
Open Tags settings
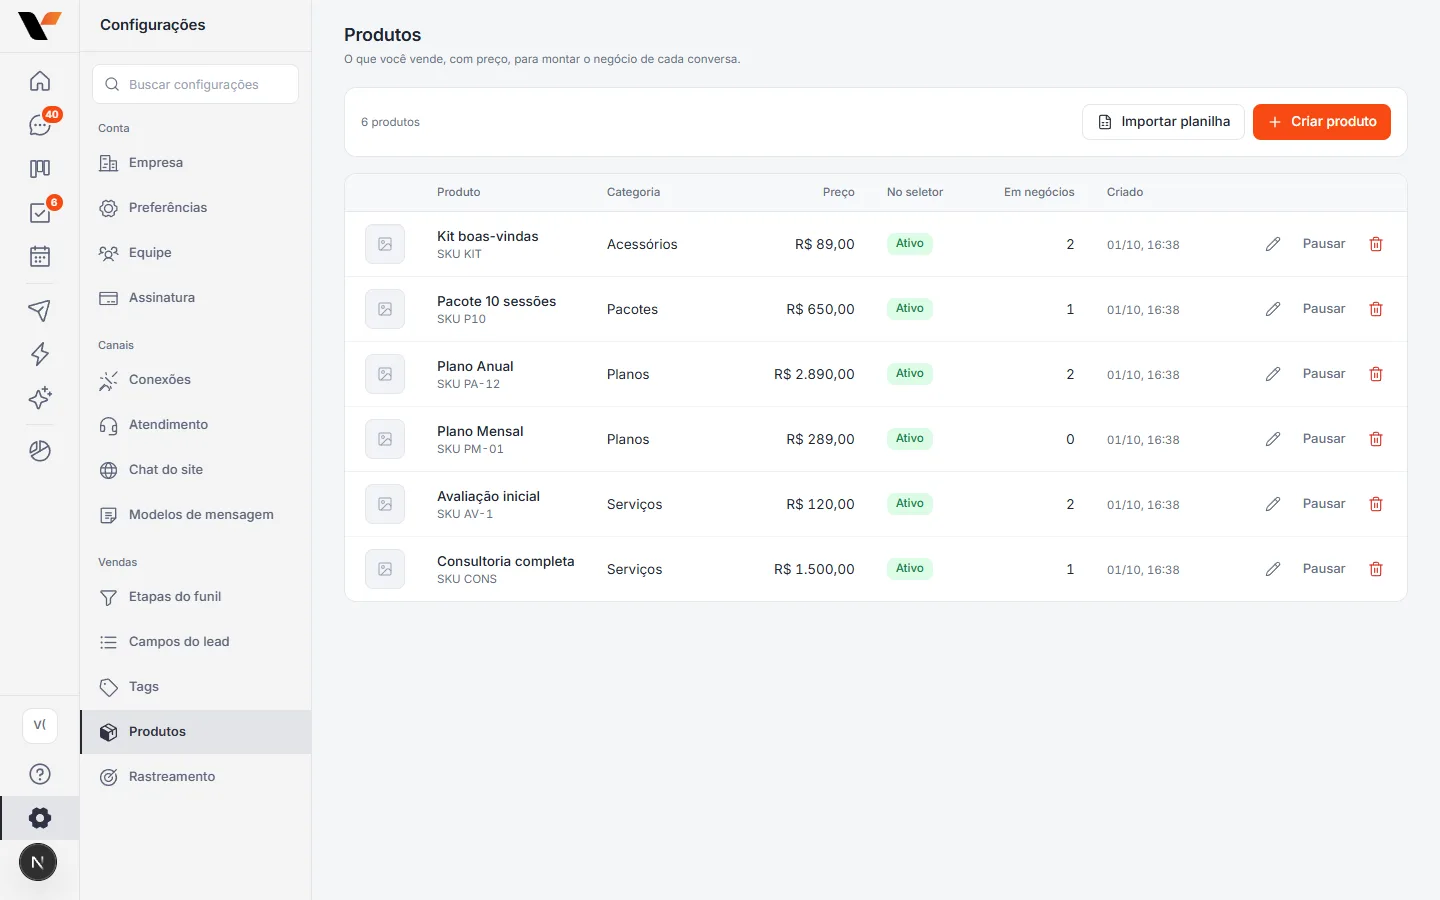pyautogui.click(x=195, y=687)
